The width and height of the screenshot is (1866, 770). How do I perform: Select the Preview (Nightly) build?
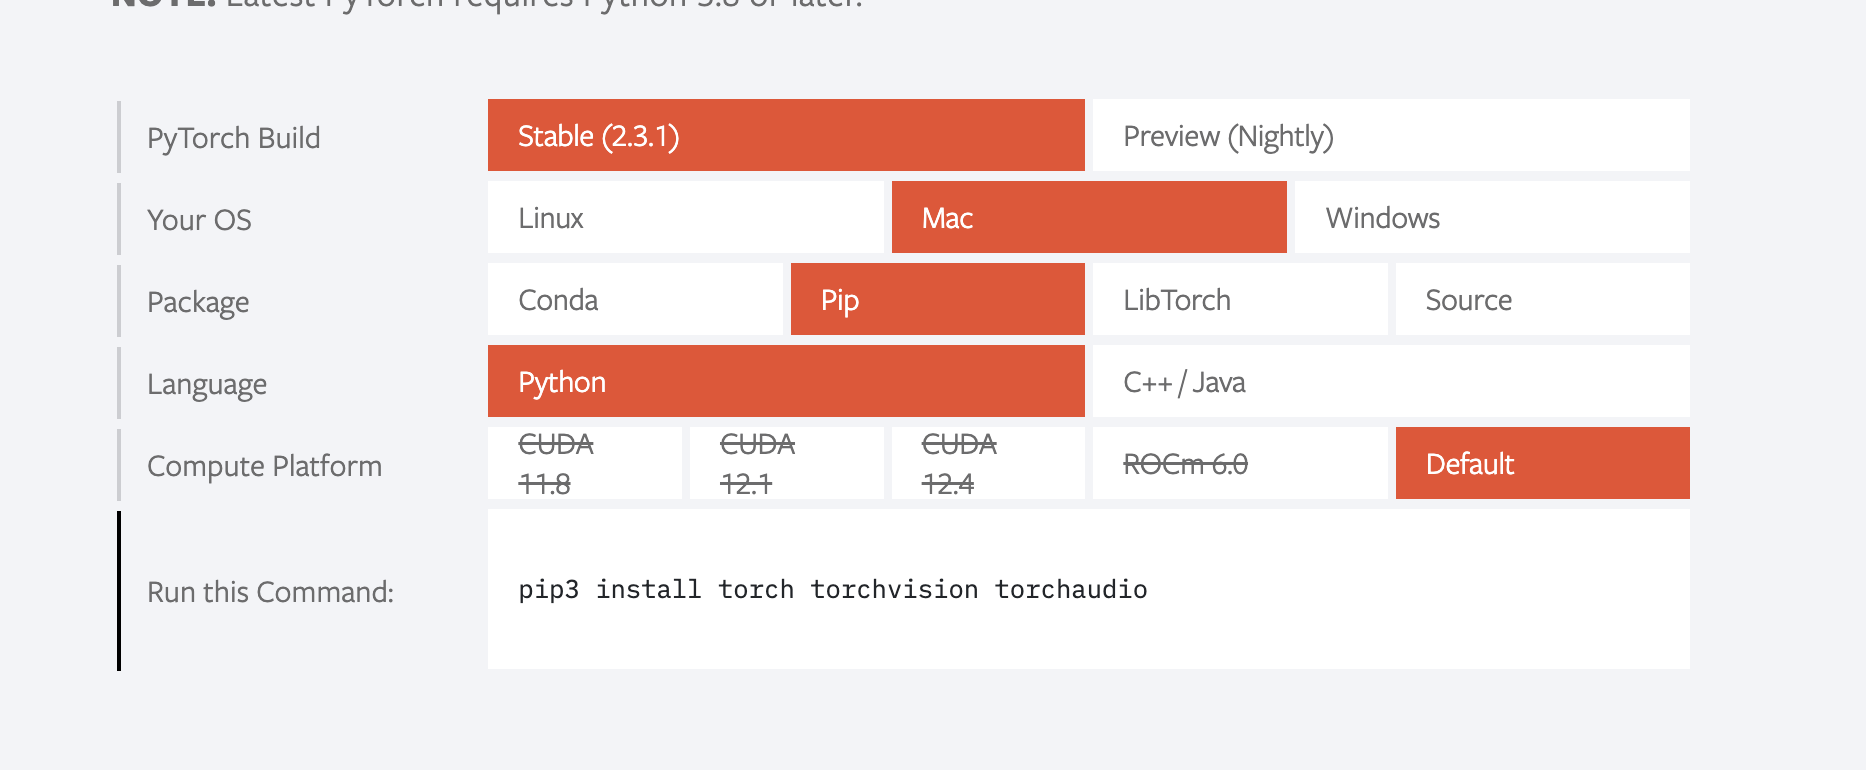pyautogui.click(x=1228, y=136)
